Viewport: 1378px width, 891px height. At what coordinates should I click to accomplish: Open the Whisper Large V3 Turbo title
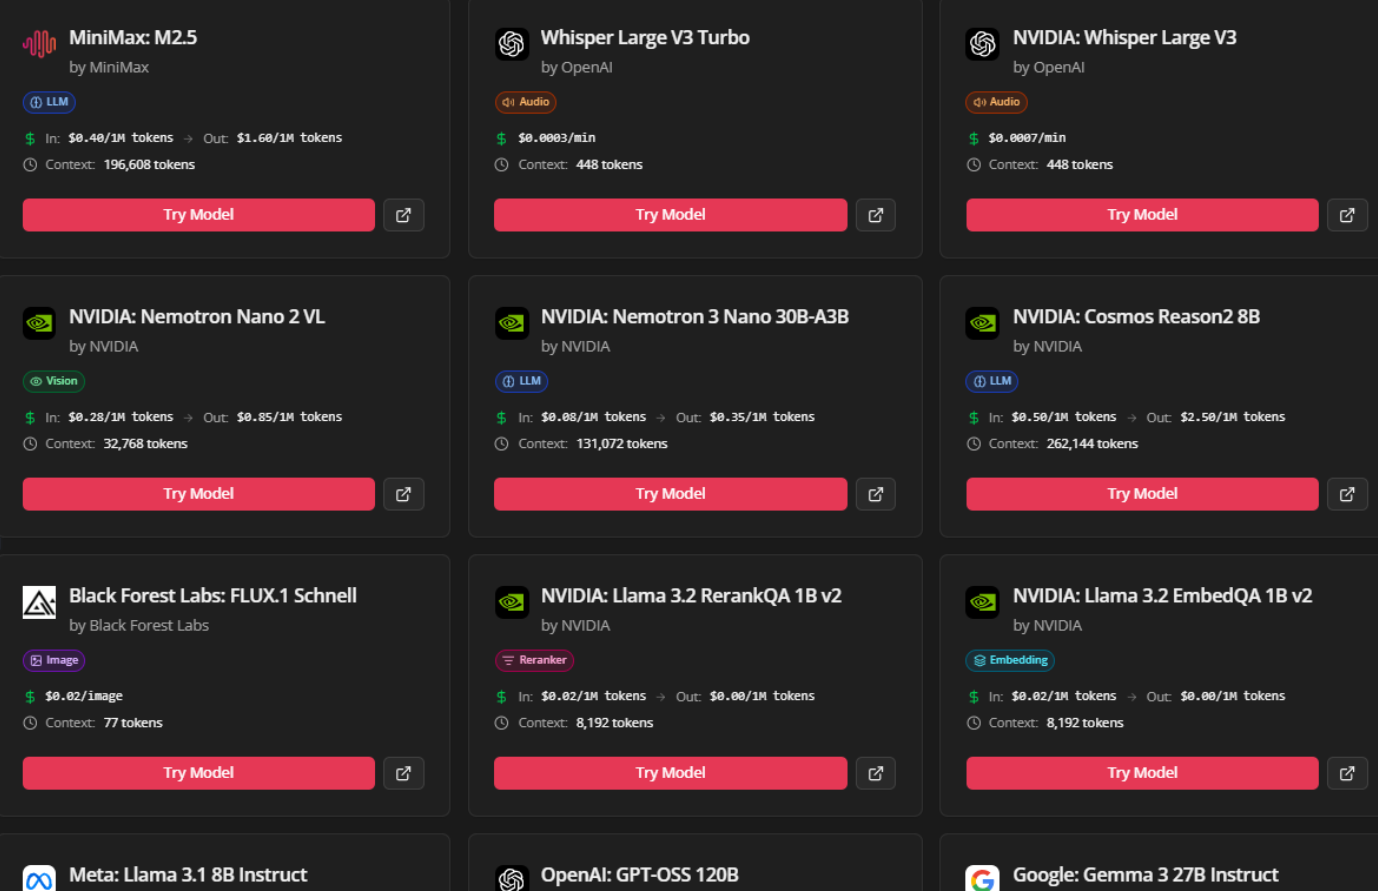click(645, 38)
